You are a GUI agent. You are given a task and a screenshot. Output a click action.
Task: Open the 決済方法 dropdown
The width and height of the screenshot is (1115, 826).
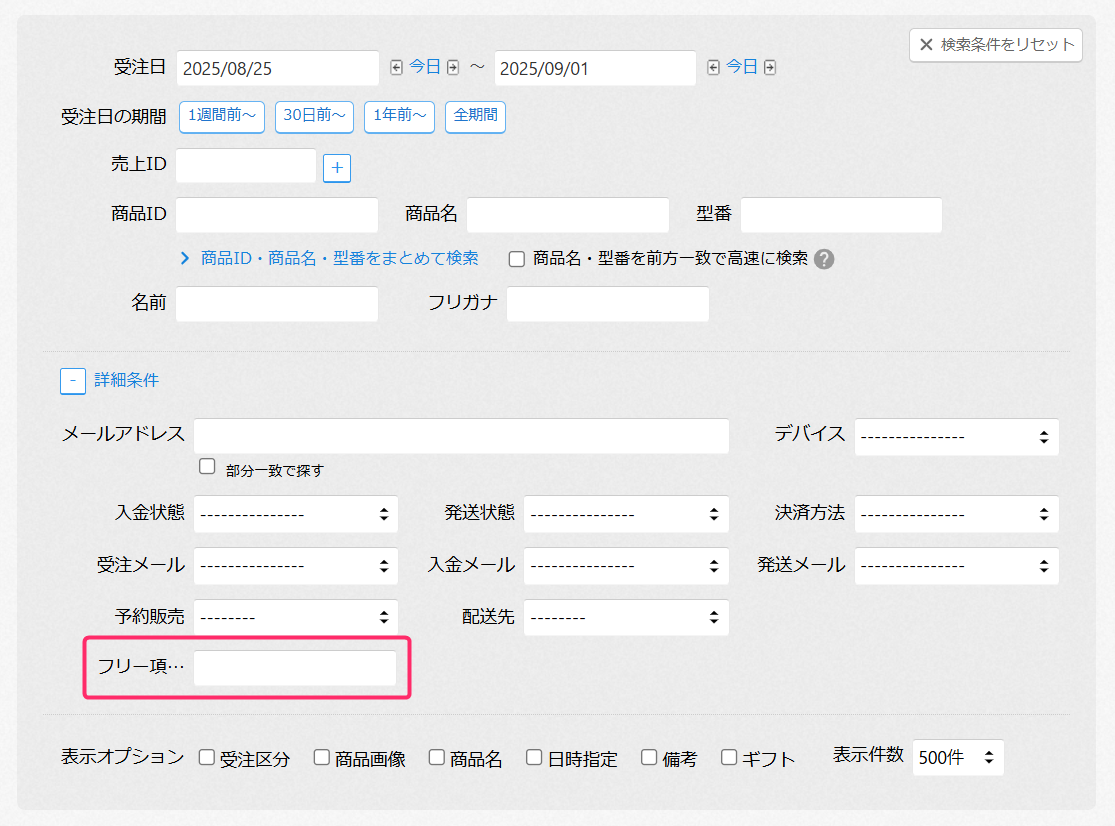pyautogui.click(x=956, y=514)
